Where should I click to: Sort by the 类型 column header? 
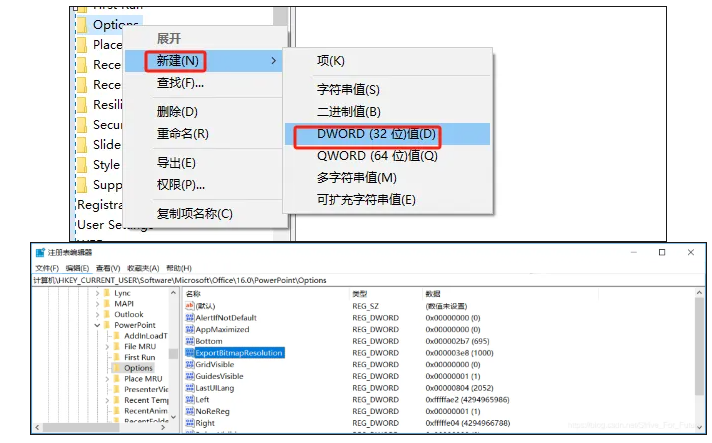(x=386, y=294)
